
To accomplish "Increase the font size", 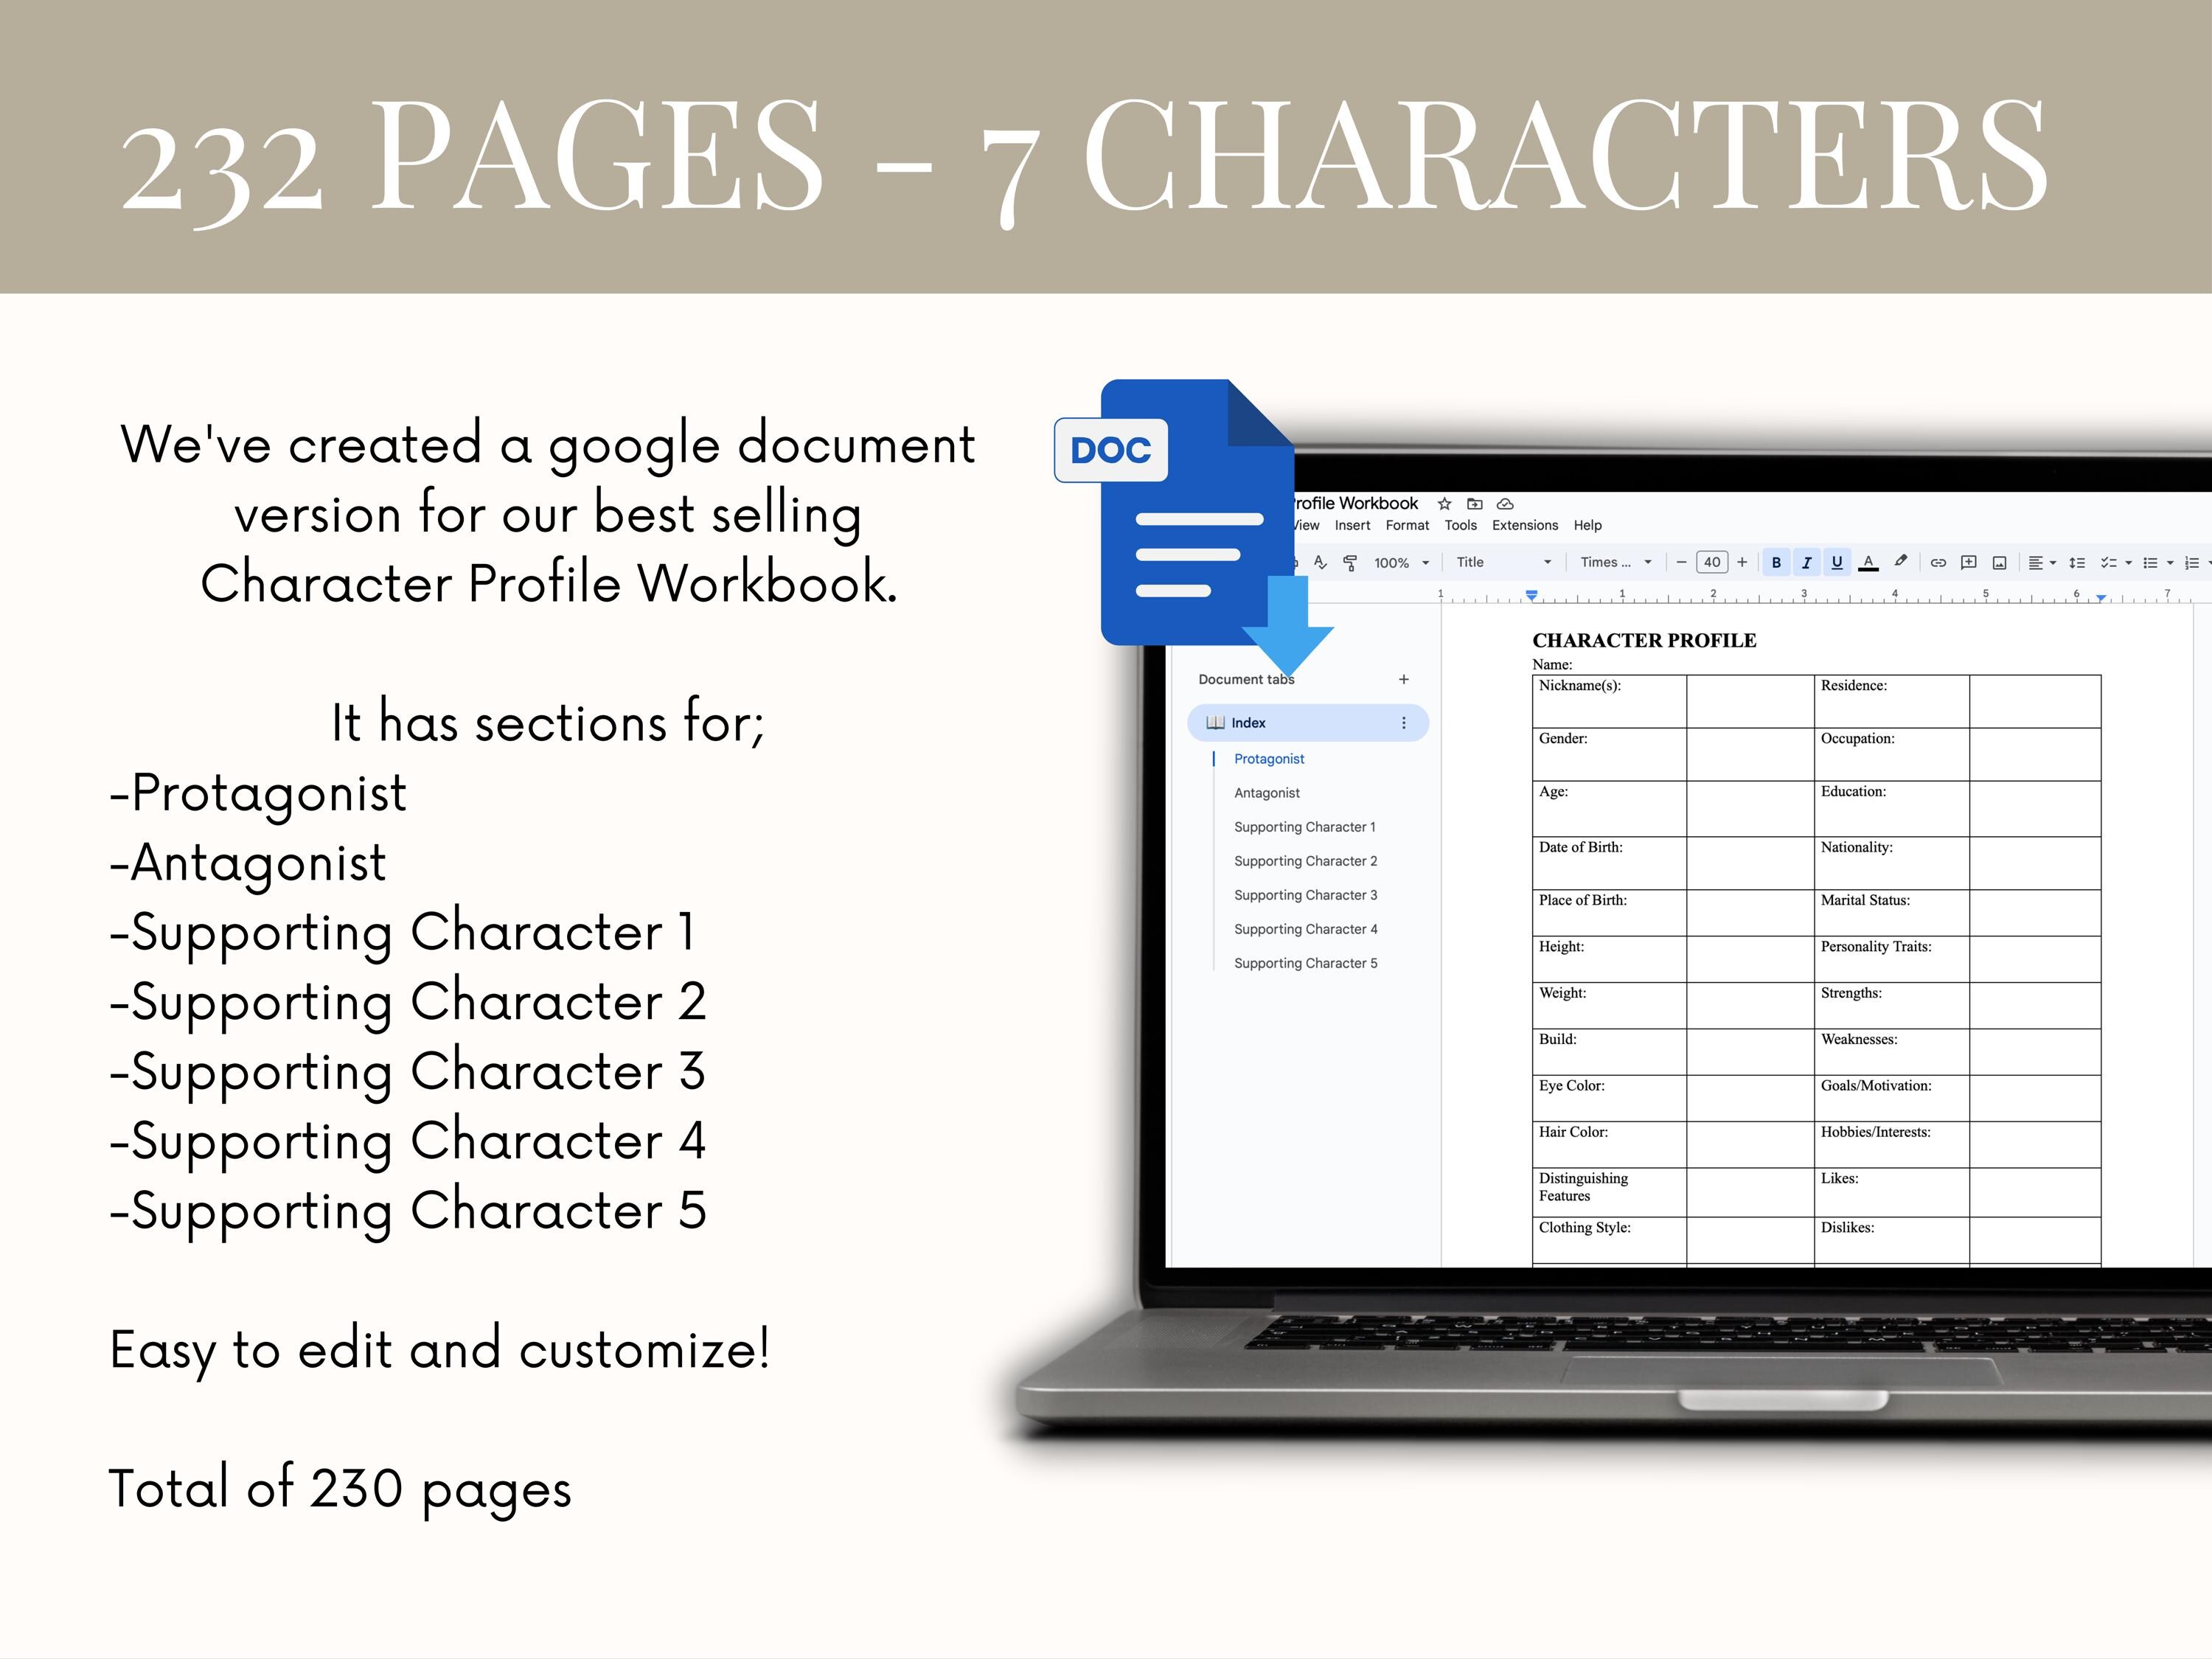I will (1742, 562).
